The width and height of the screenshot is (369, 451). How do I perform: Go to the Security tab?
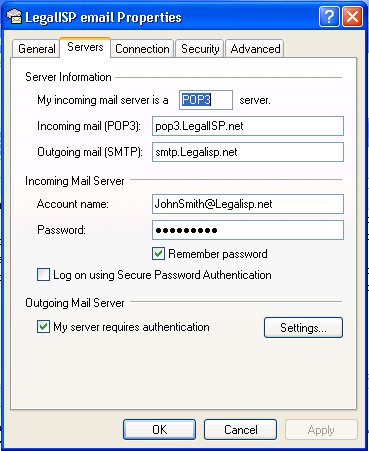click(x=200, y=49)
